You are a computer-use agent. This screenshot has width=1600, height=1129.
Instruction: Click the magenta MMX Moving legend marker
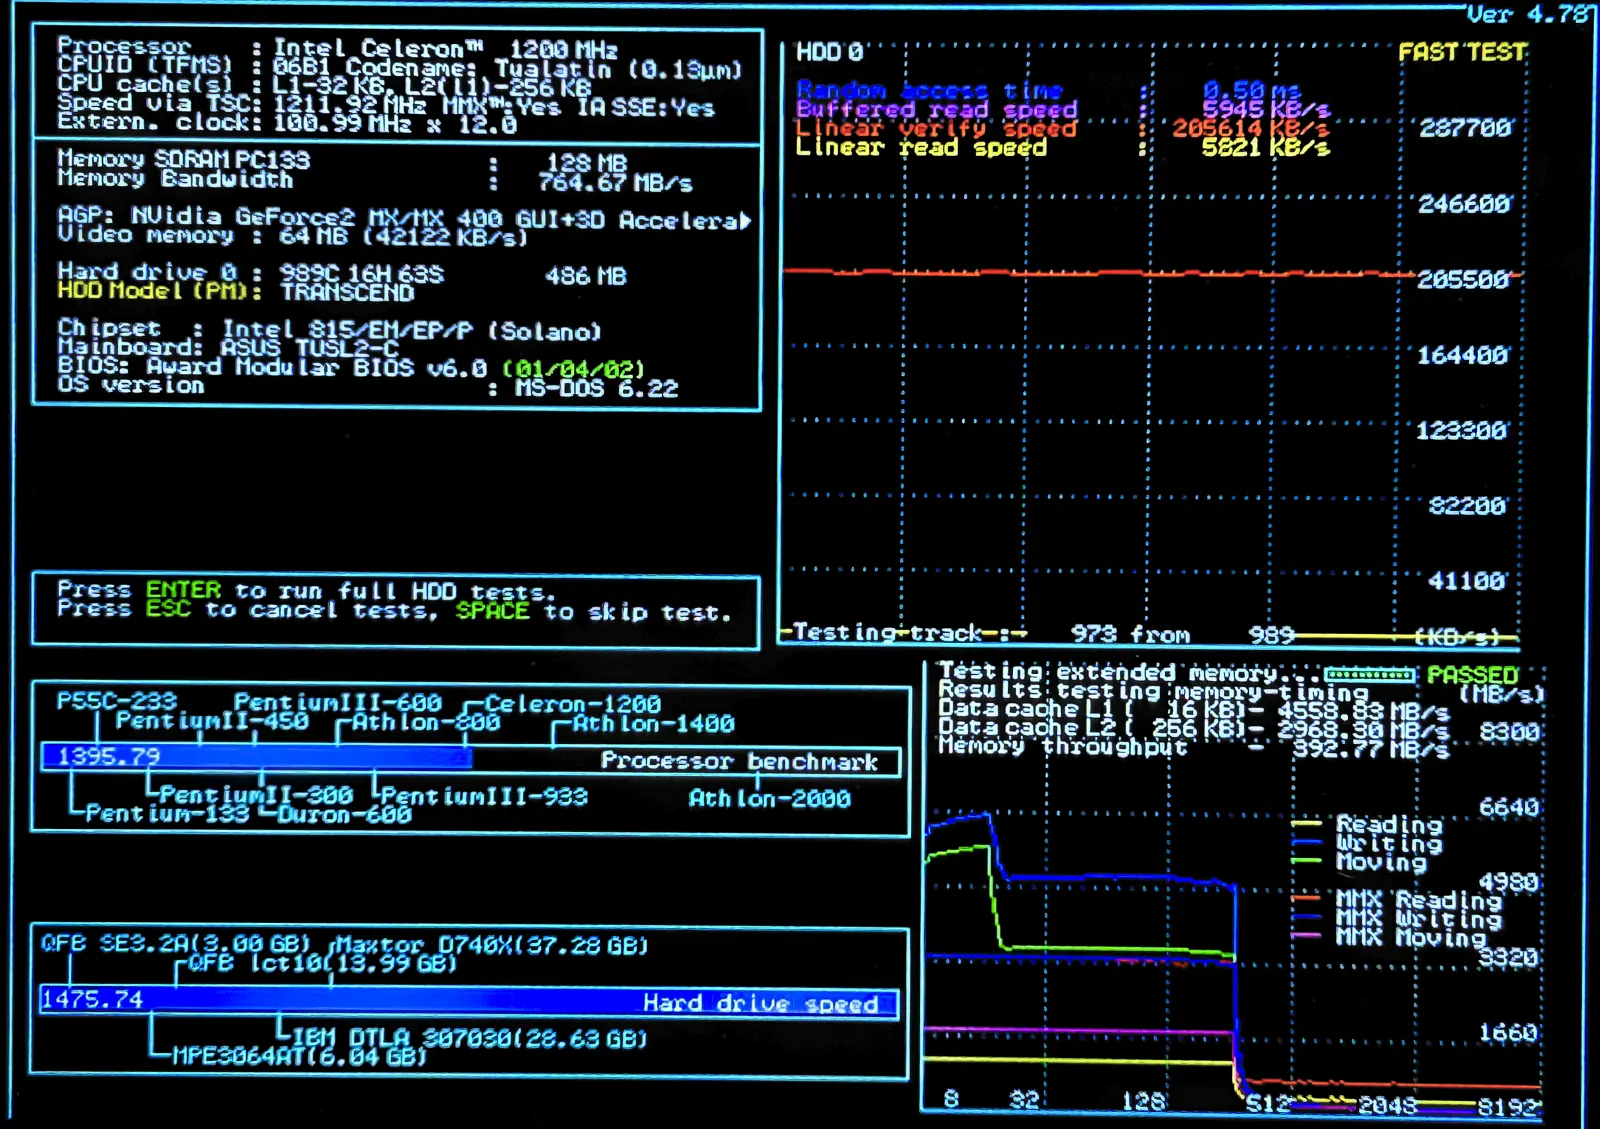pyautogui.click(x=1306, y=936)
